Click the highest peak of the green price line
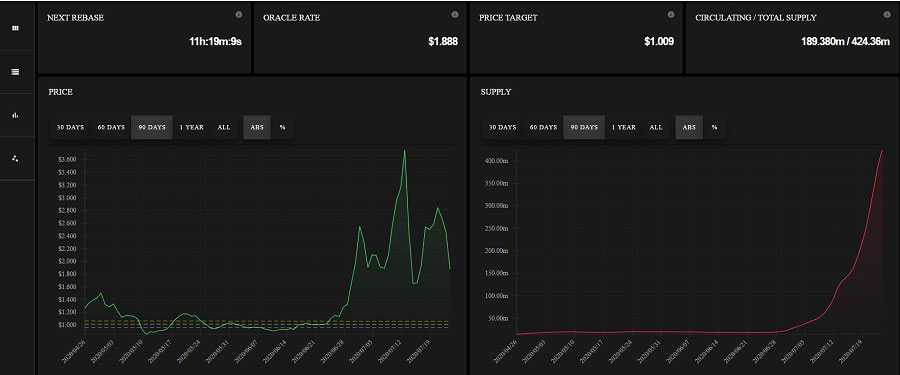 point(405,151)
